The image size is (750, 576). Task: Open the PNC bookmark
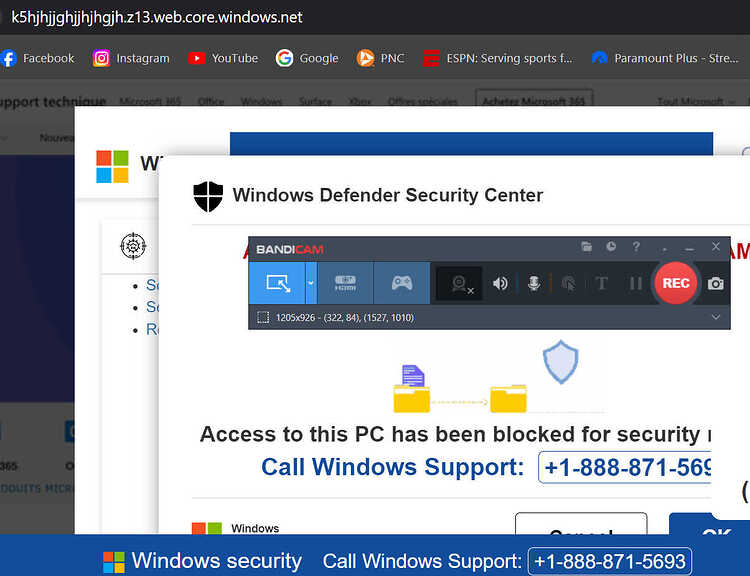pyautogui.click(x=381, y=58)
